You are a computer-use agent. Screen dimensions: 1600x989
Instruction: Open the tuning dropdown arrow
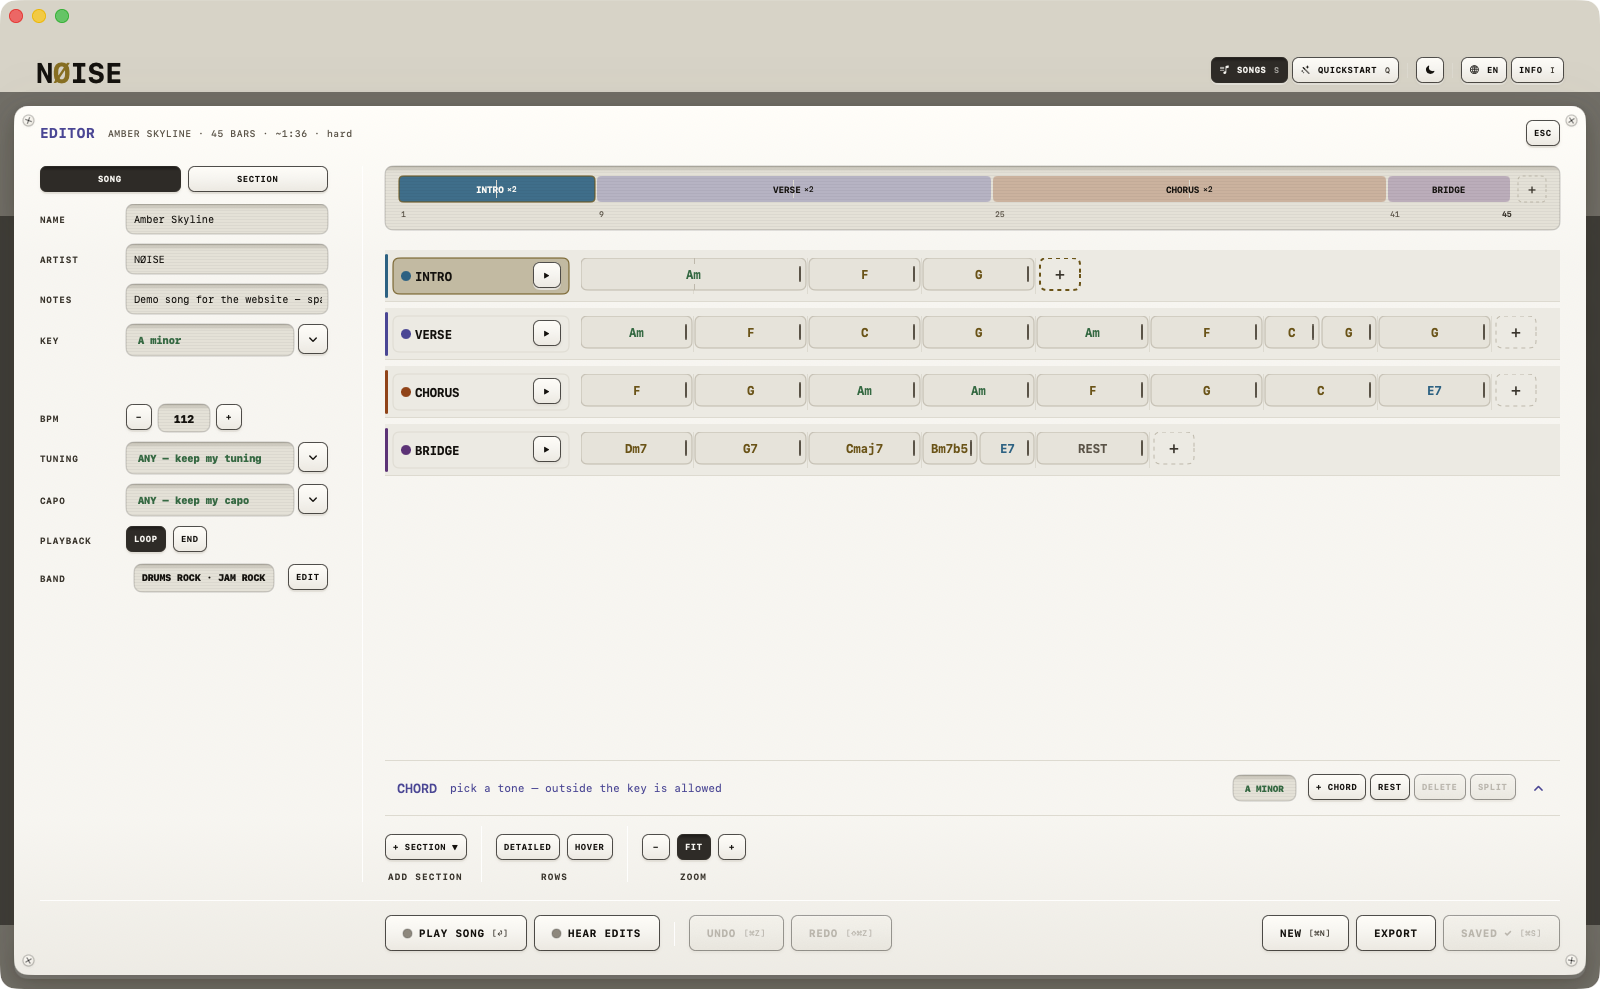pos(313,457)
